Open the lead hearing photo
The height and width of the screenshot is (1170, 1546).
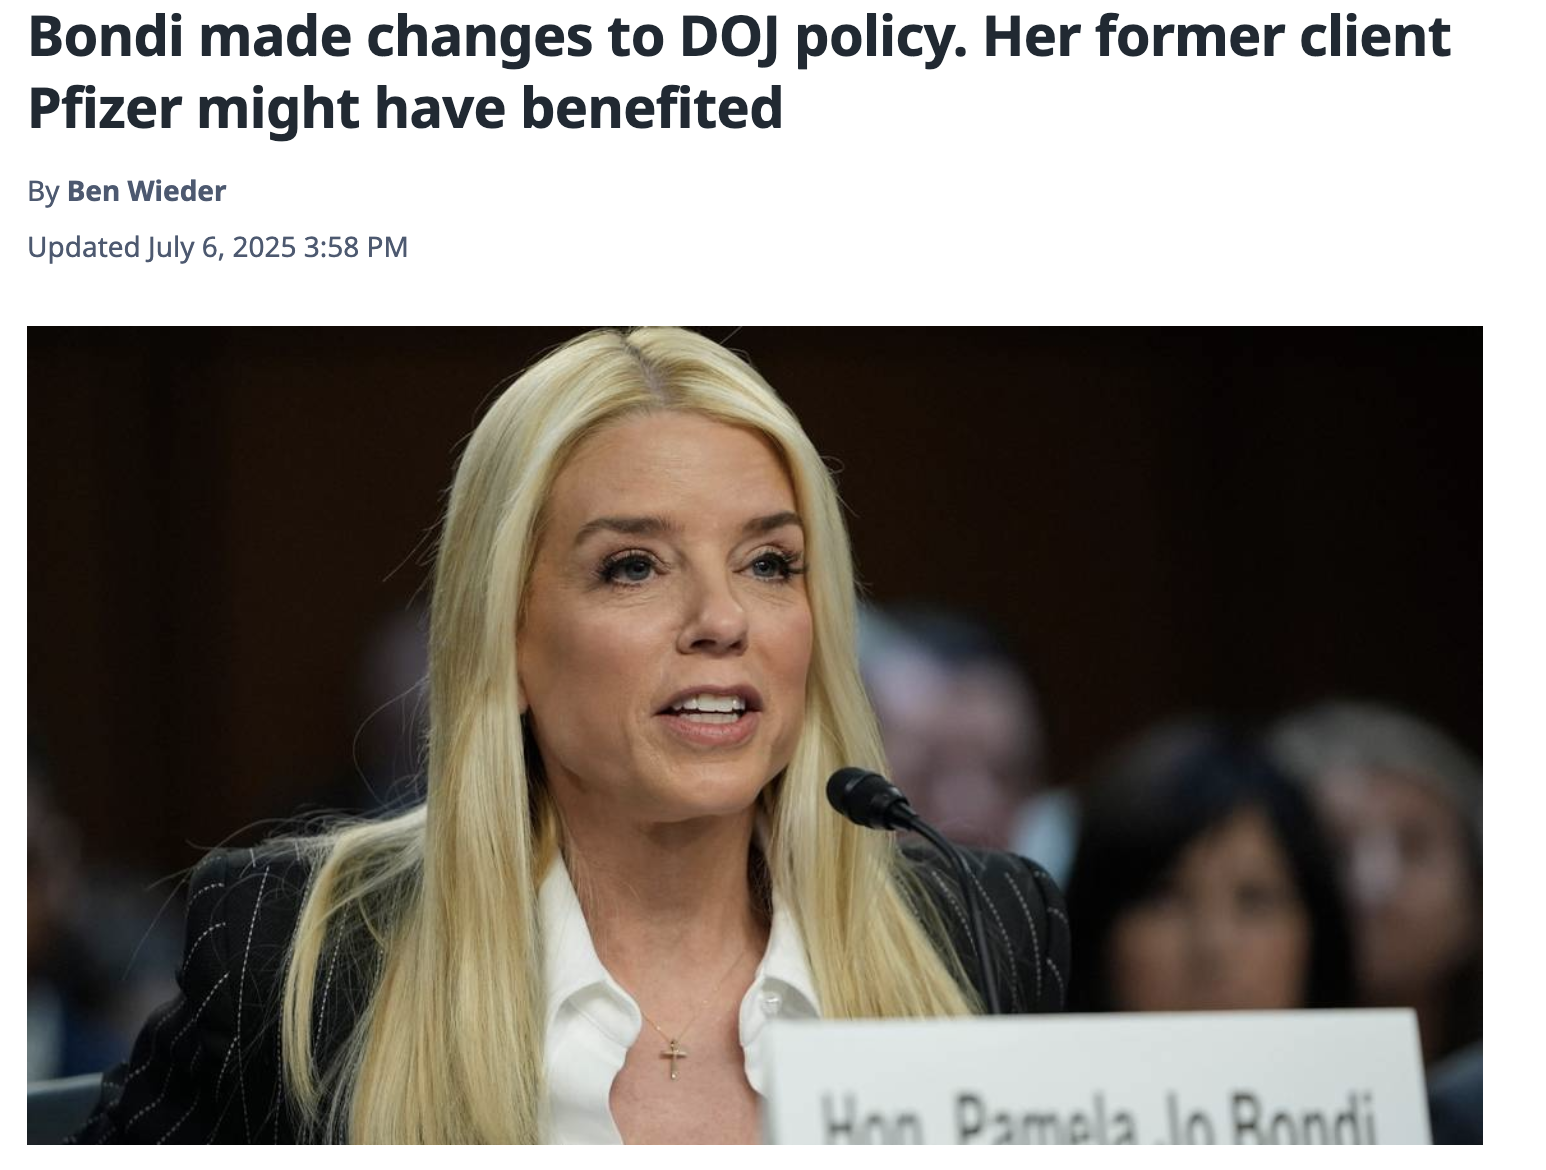(755, 735)
